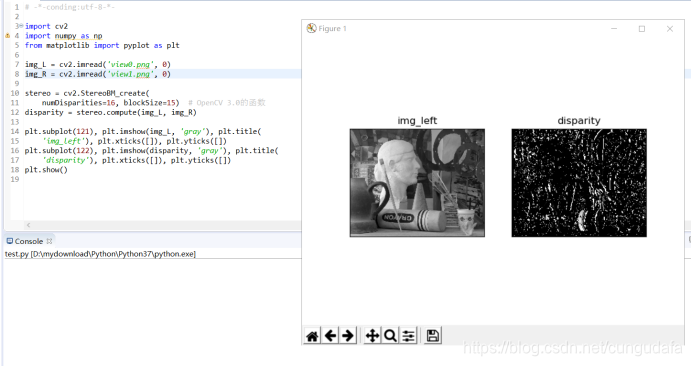Click 'stereo = cv2.StereoBM_create(' line

point(87,93)
